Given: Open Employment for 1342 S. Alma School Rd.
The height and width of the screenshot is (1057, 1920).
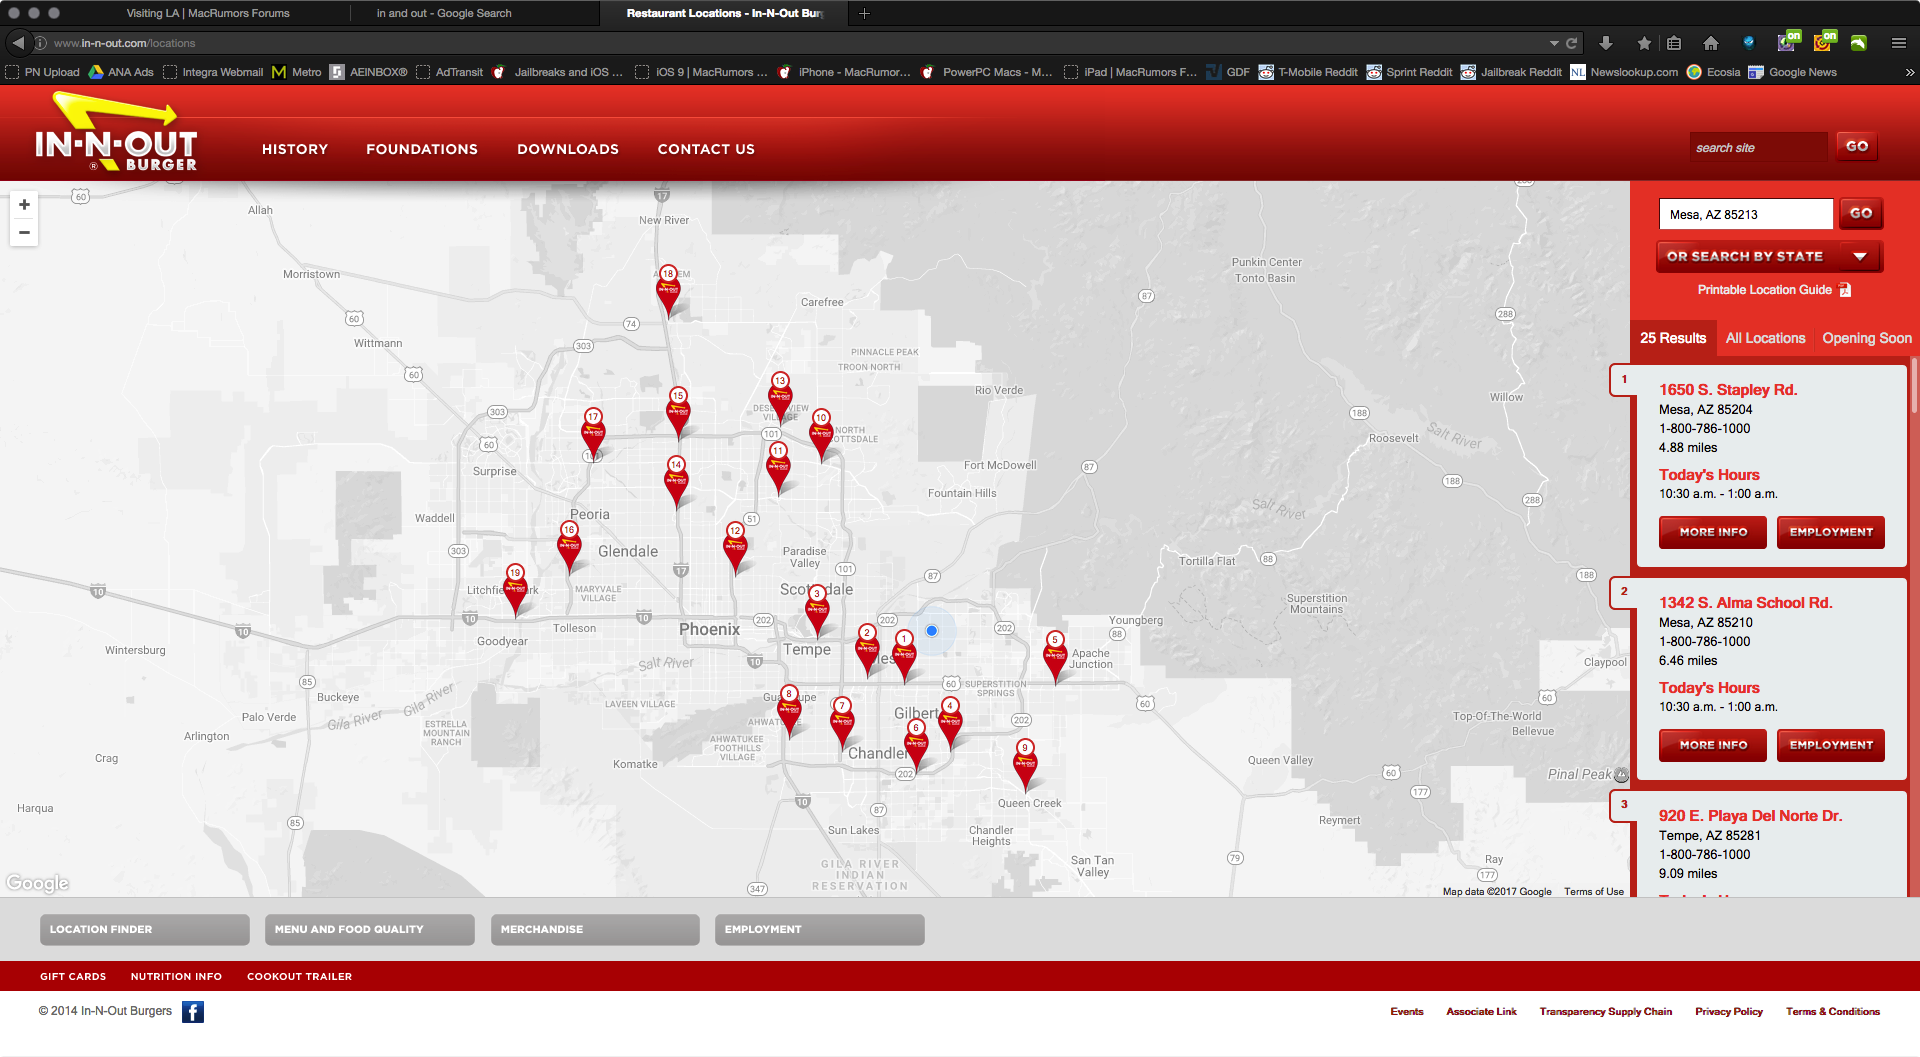Looking at the screenshot, I should pos(1831,745).
